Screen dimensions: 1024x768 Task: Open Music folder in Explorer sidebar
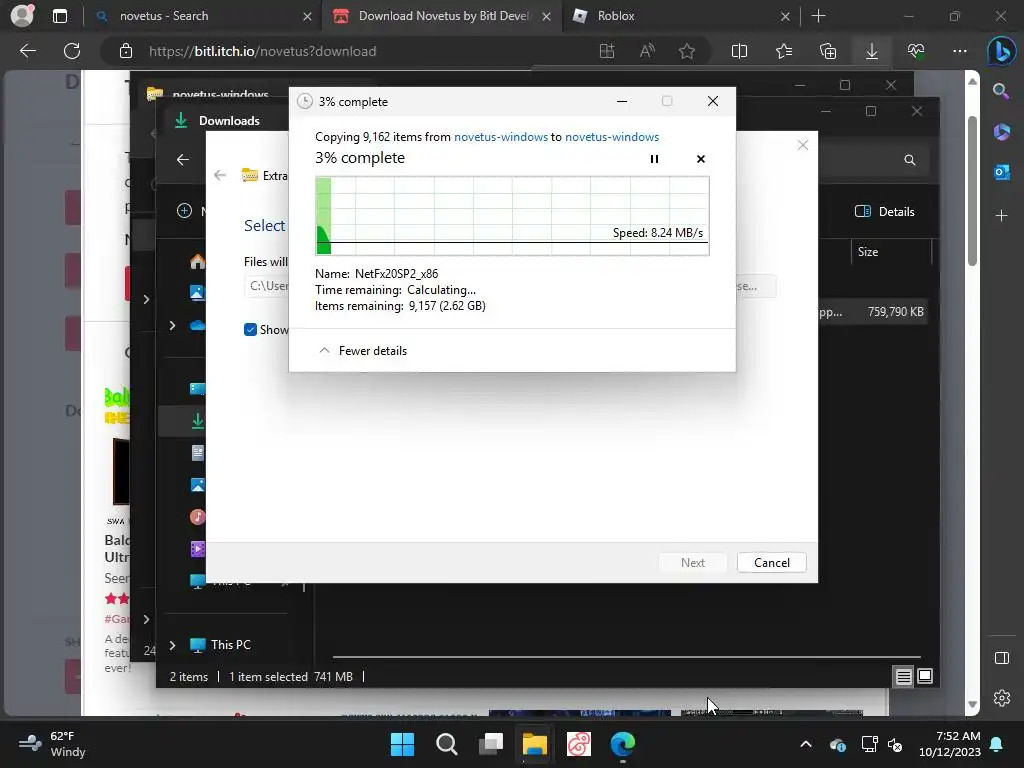197,517
